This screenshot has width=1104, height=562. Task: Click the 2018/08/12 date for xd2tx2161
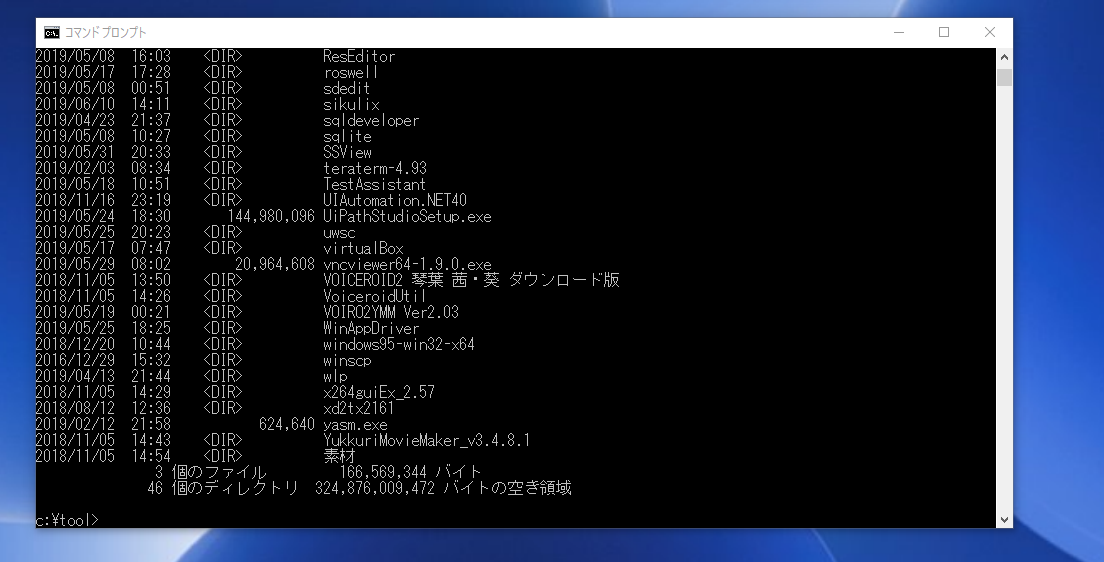pos(75,408)
